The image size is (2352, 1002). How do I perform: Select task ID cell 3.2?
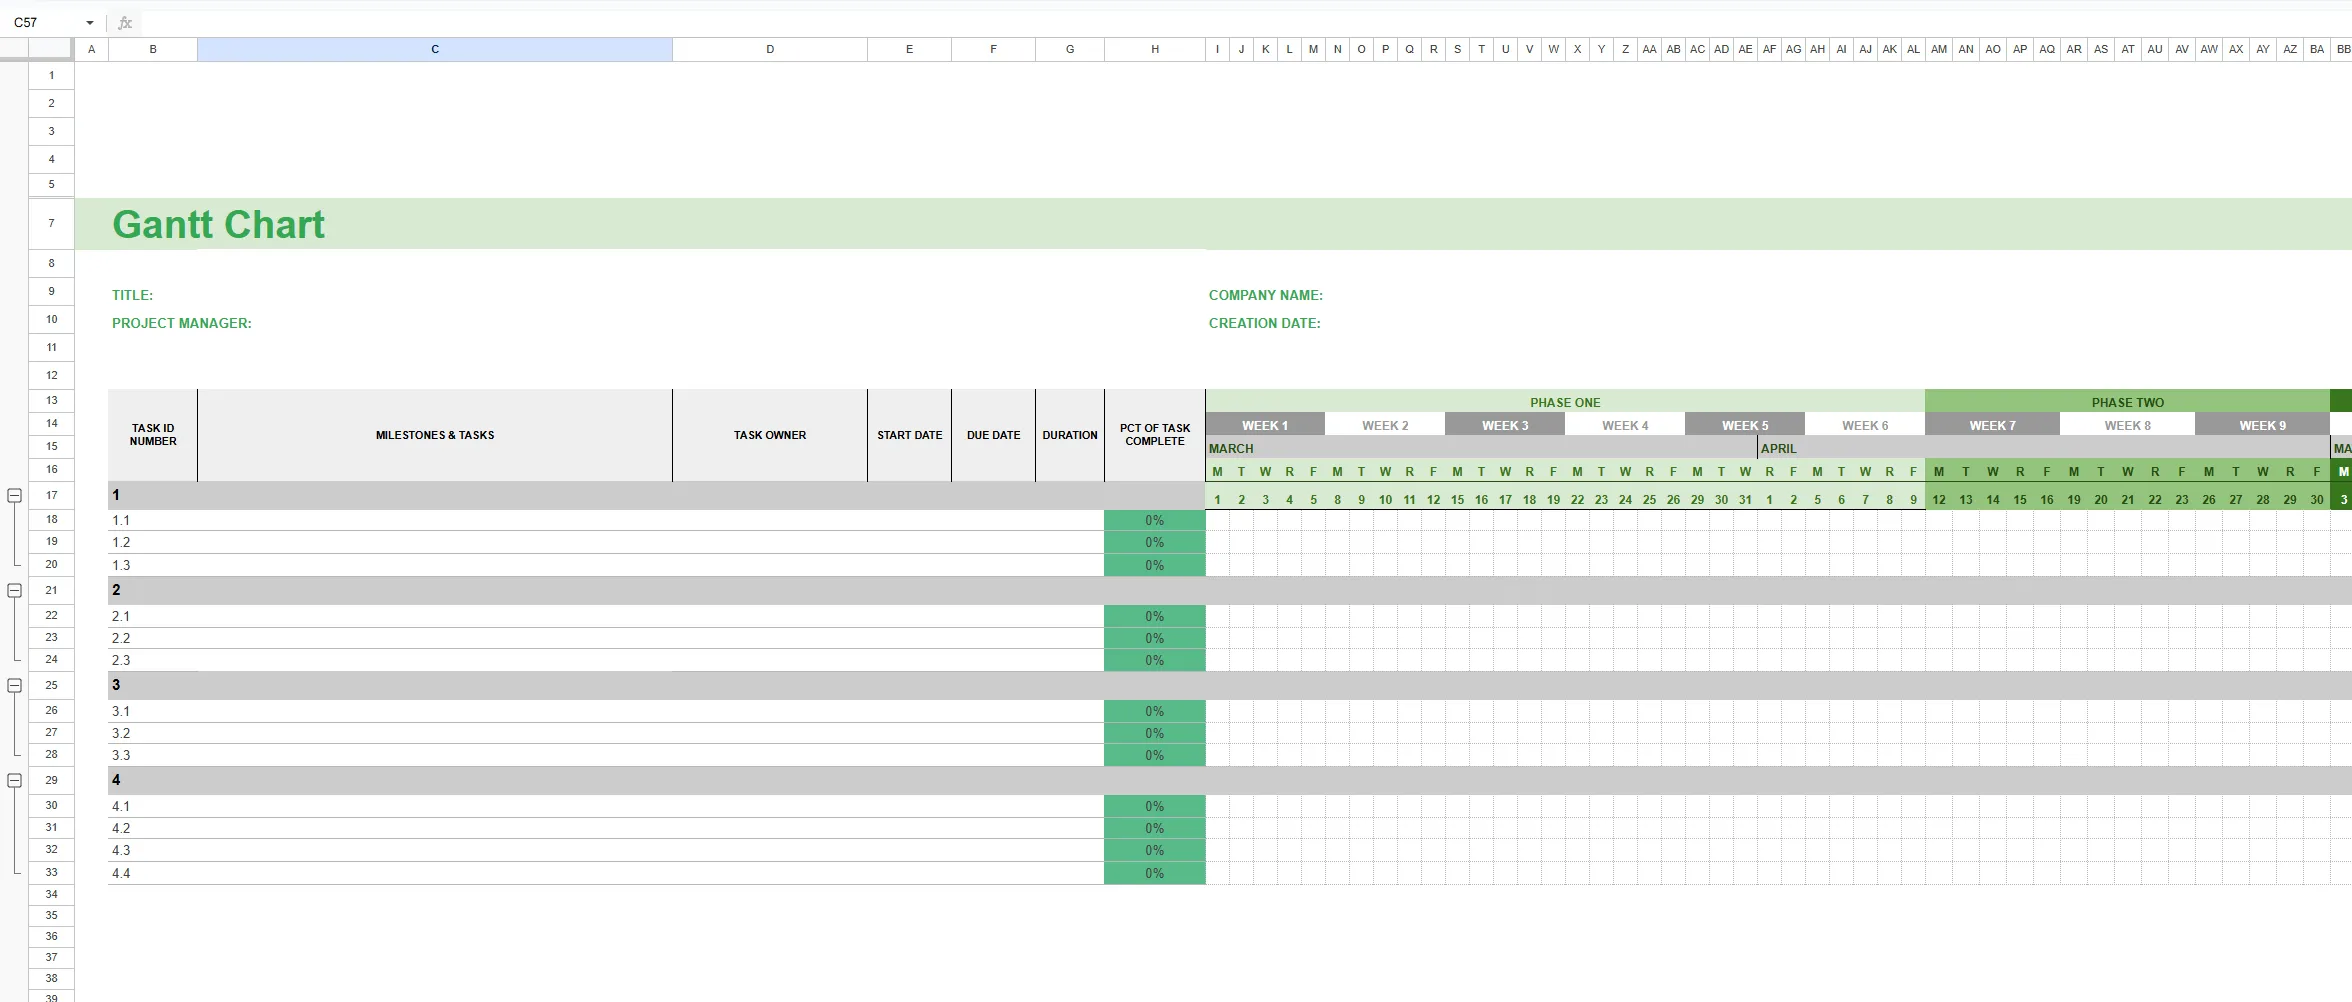pos(153,733)
